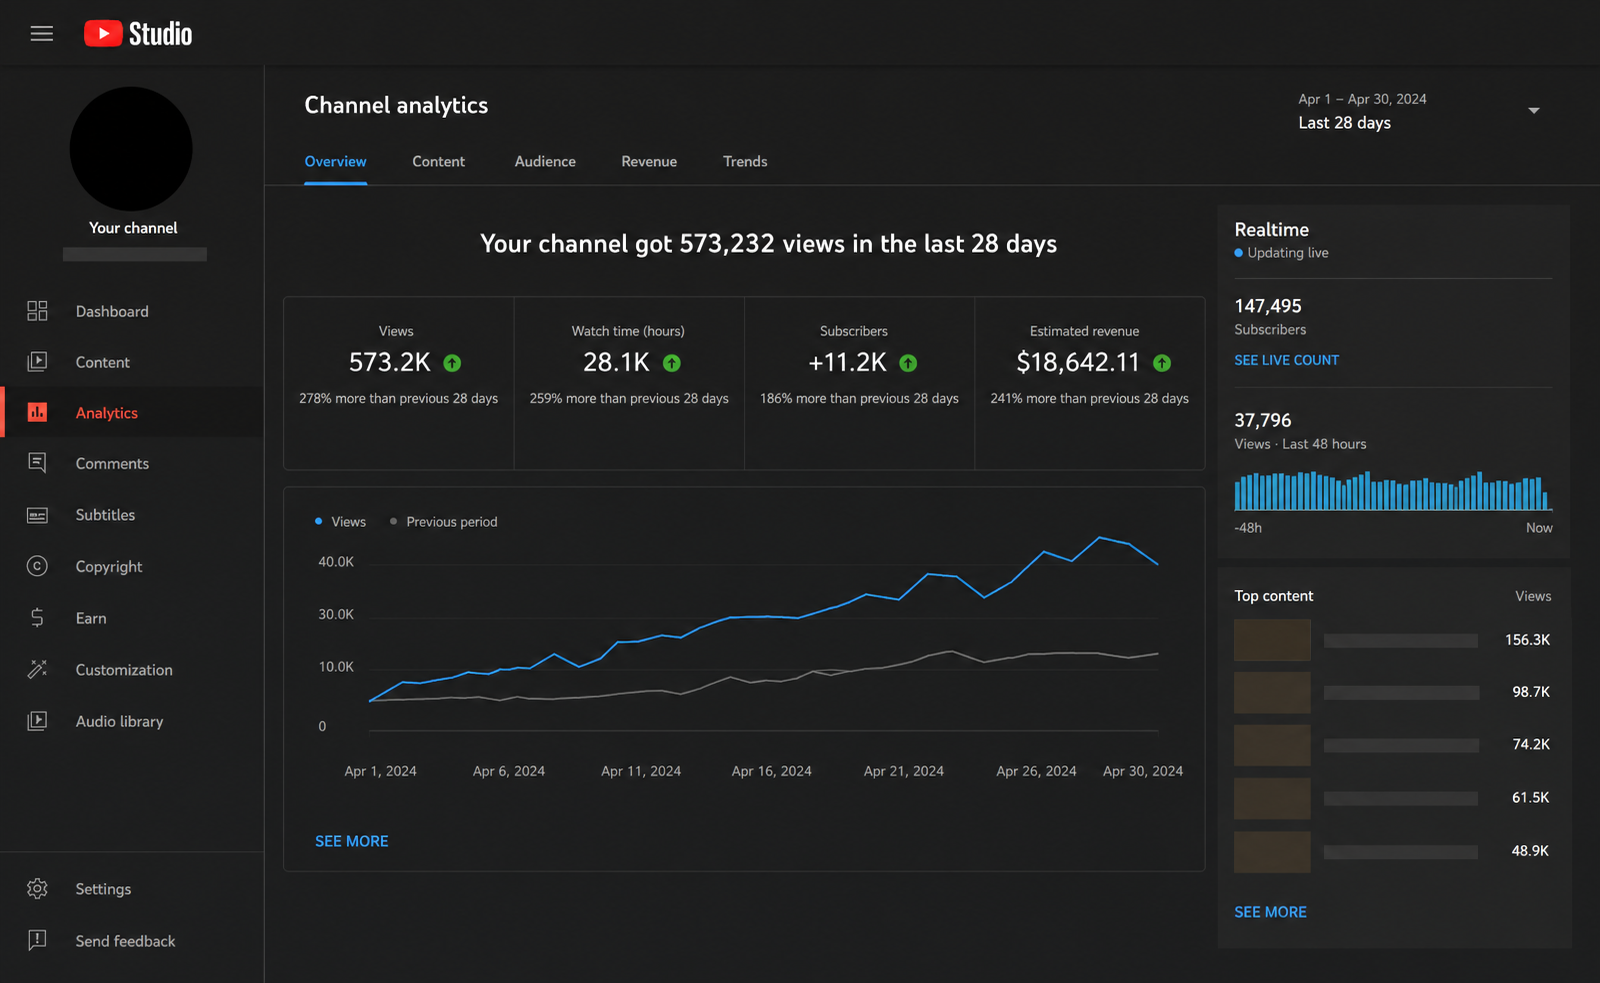Open the Last 28 days date range dropdown
1600x983 pixels.
coord(1533,111)
